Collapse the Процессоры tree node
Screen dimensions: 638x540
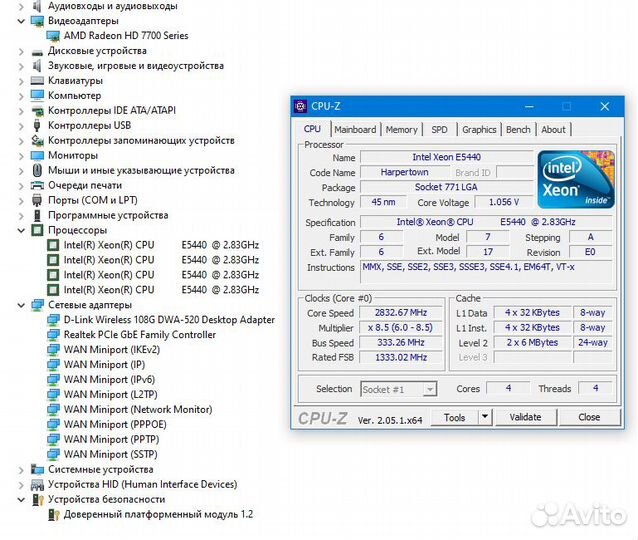pos(21,230)
